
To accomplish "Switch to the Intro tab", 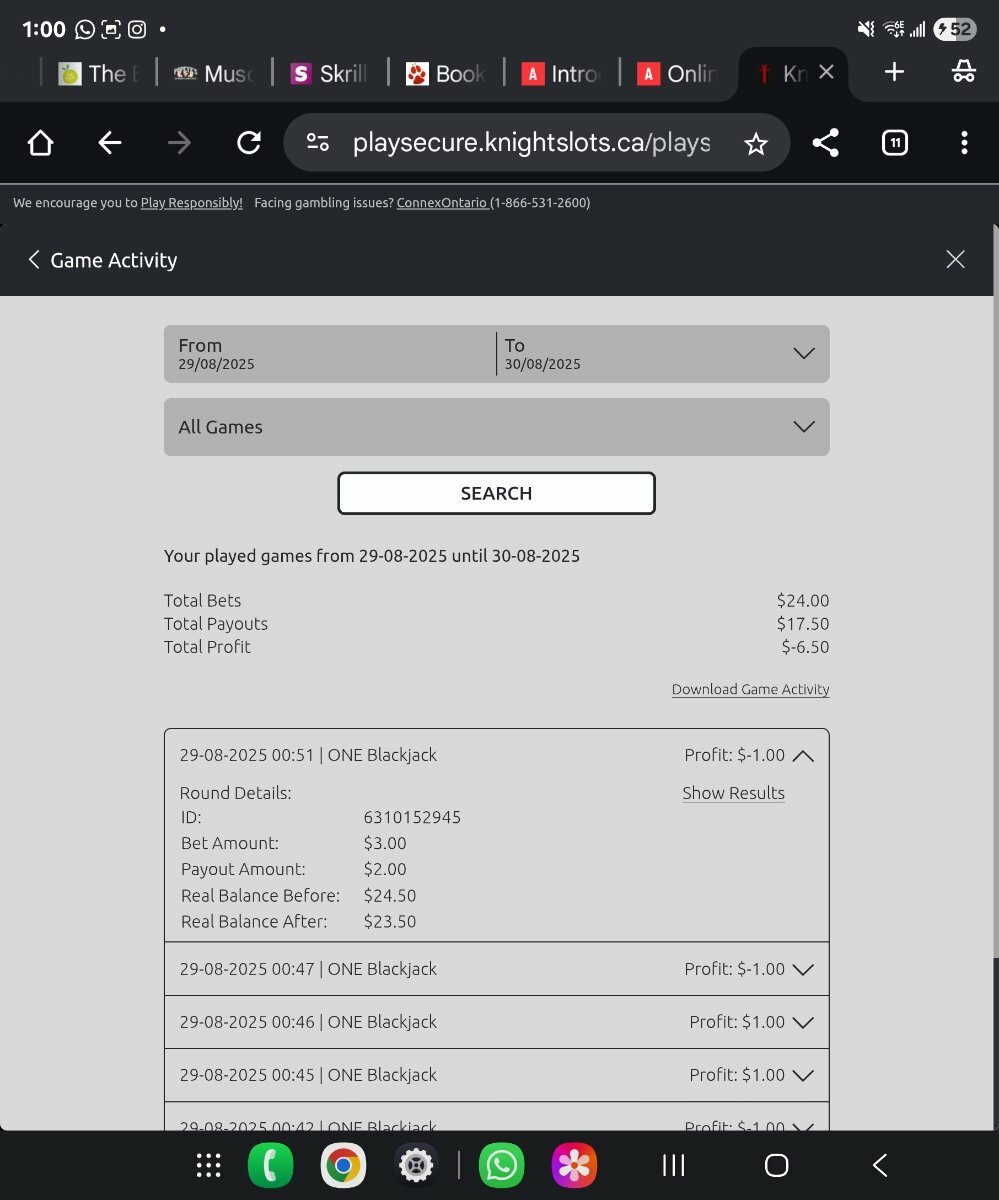I will [x=563, y=73].
